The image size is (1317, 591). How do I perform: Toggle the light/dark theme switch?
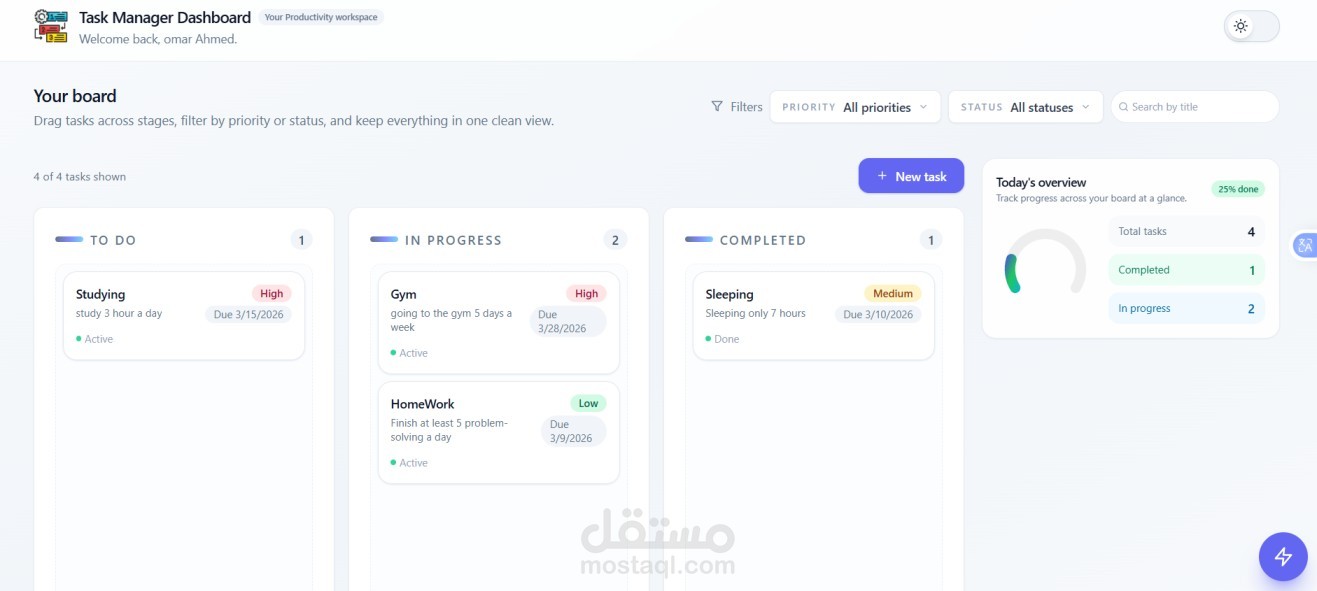point(1252,26)
